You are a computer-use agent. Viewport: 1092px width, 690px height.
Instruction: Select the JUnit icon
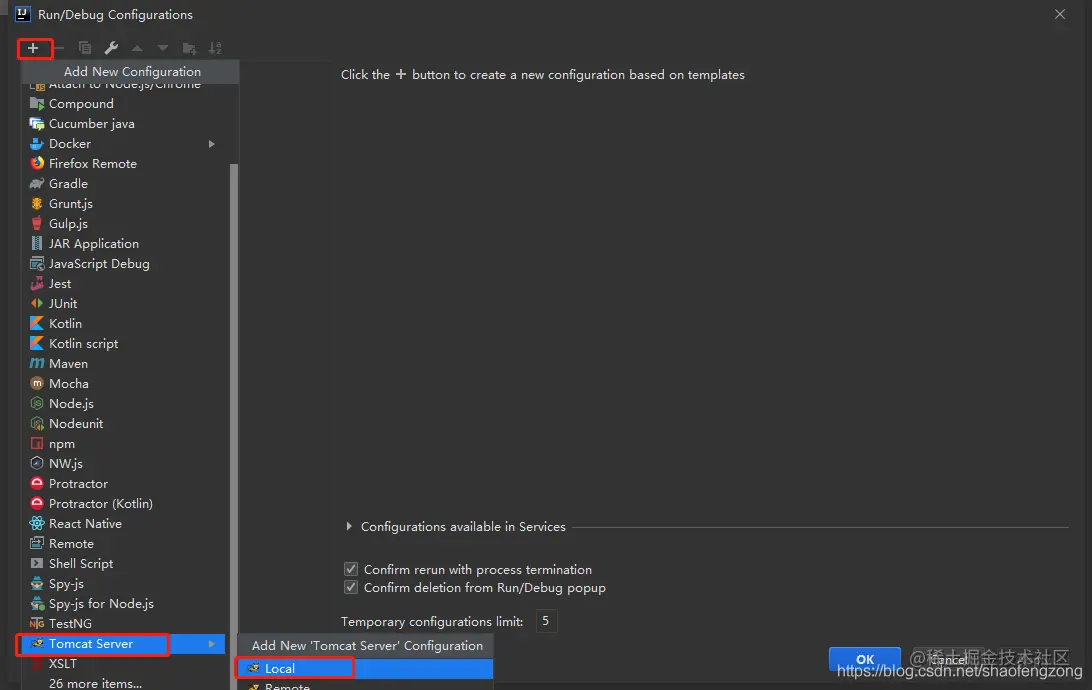(37, 304)
